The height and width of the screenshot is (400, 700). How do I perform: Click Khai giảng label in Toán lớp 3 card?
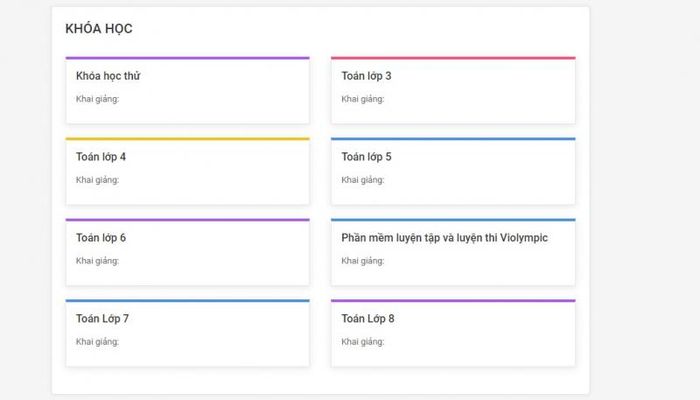363,99
